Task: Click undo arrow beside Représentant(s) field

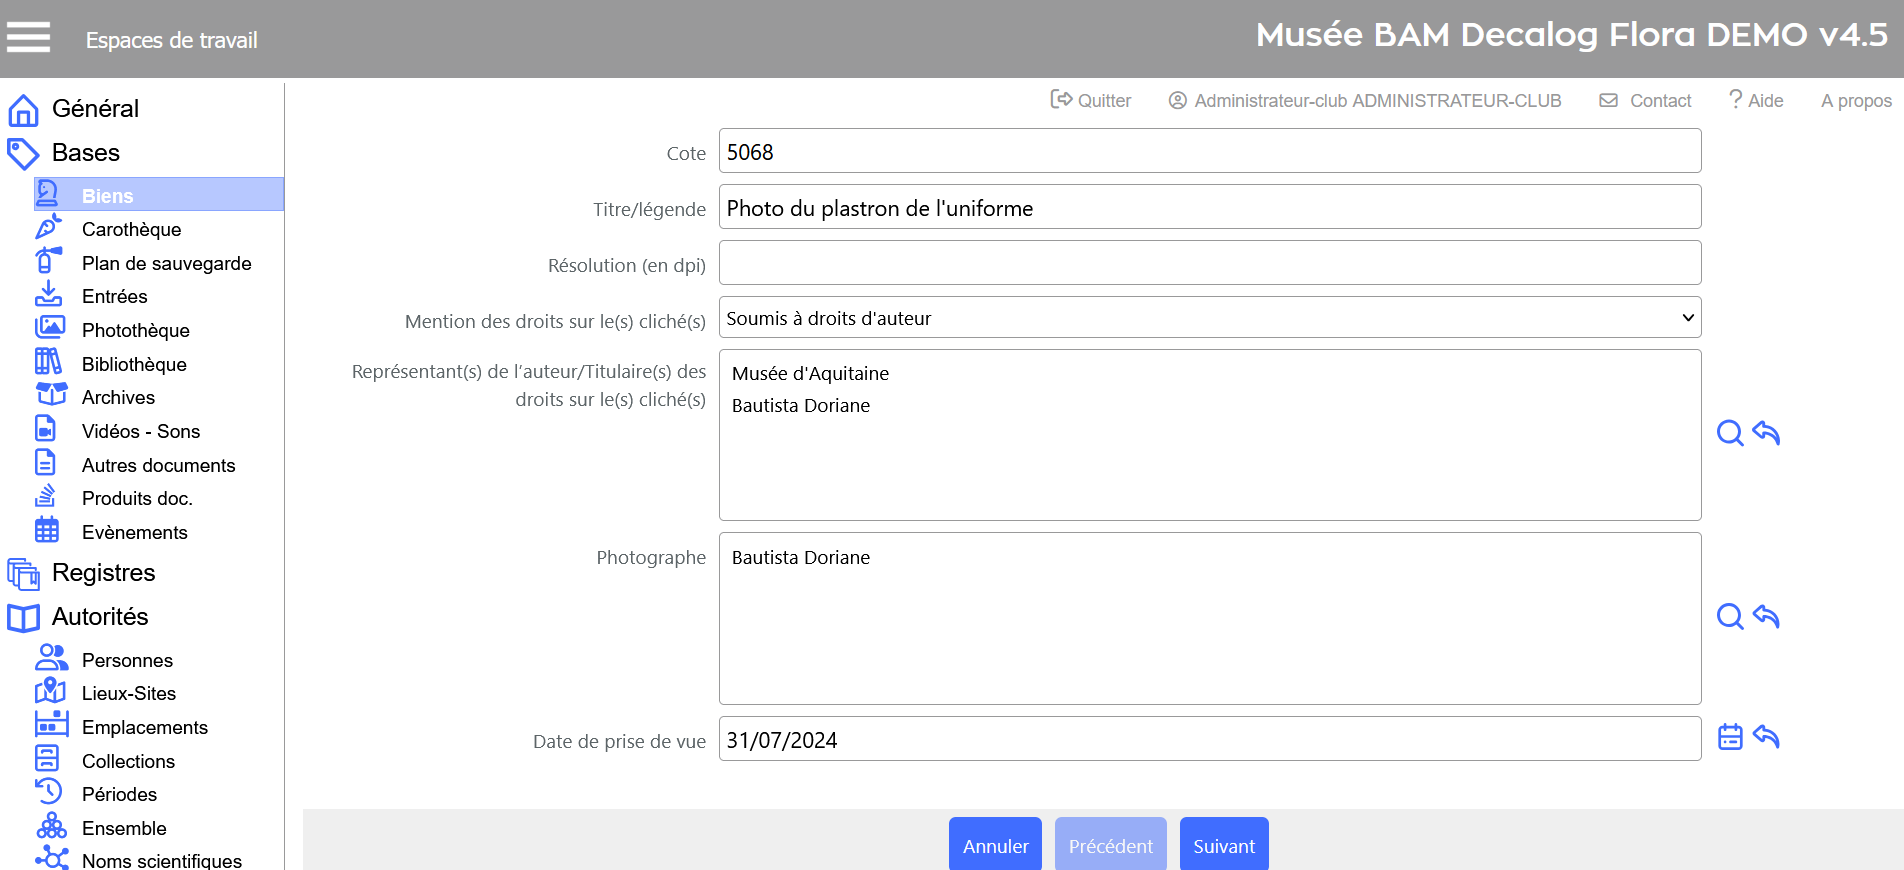Action: (1766, 433)
